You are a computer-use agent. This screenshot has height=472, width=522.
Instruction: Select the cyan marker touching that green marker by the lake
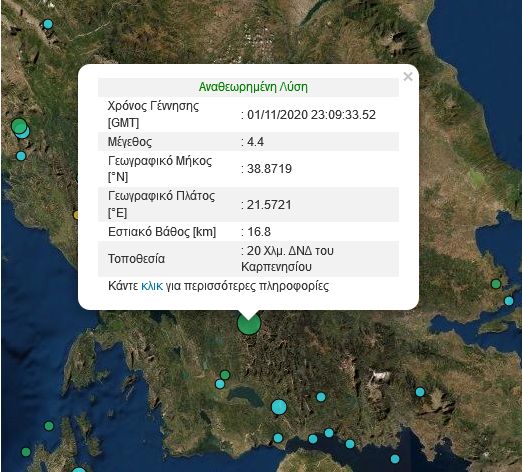(220, 384)
